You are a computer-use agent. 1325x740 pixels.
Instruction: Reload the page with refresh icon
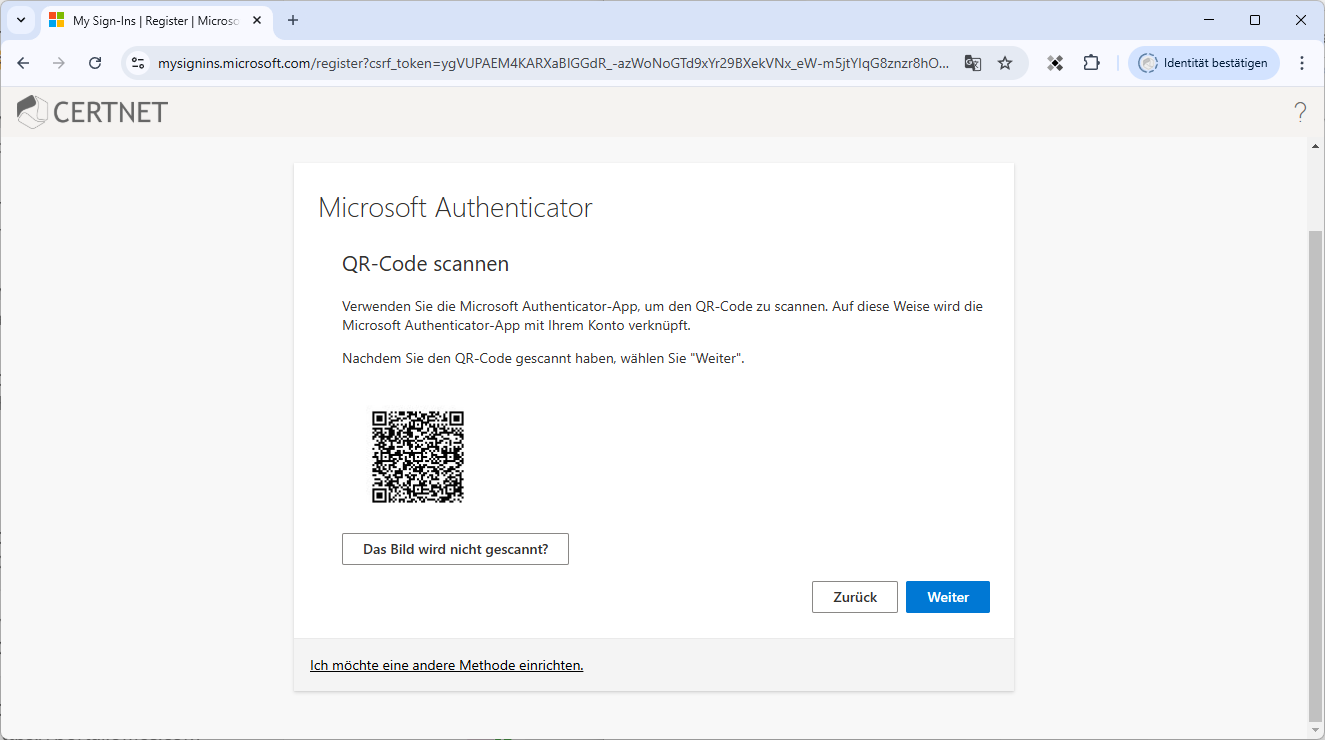pyautogui.click(x=95, y=63)
